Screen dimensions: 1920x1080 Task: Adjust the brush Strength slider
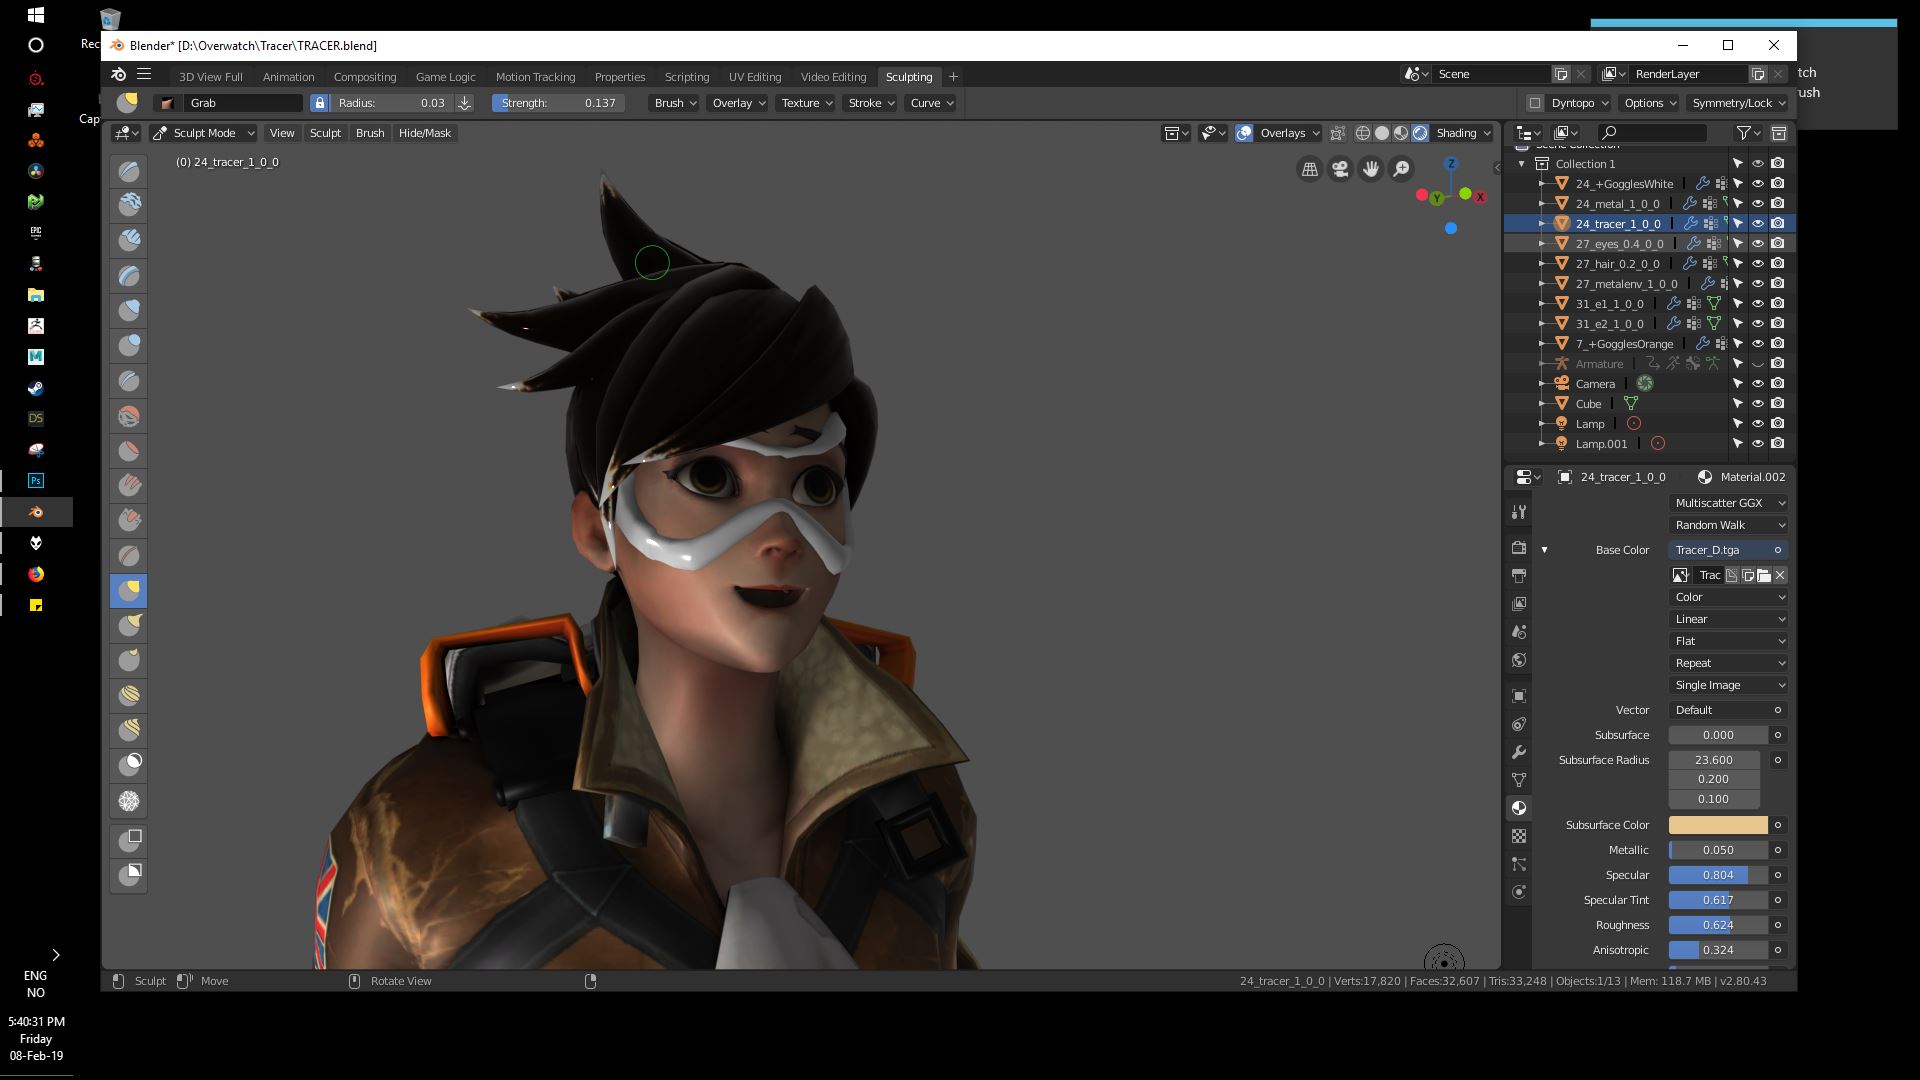[556, 103]
